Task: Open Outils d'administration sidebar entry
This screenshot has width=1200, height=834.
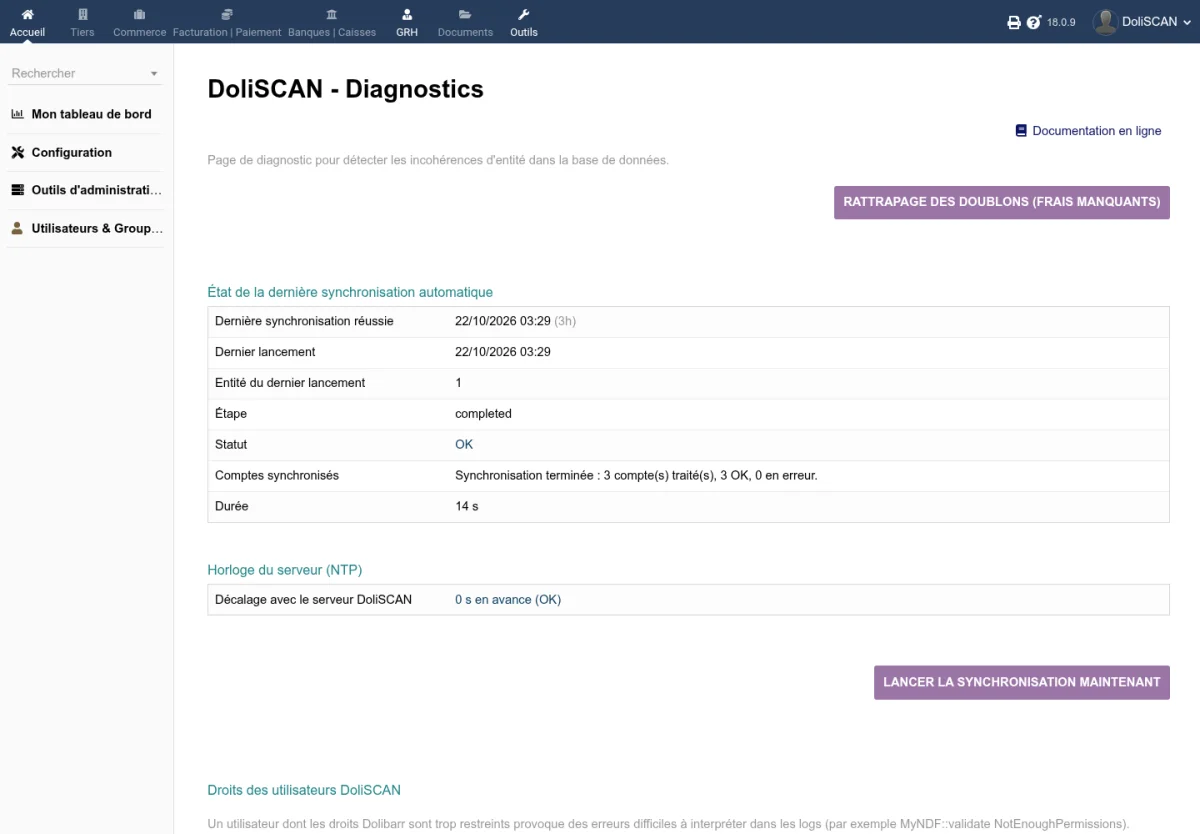Action: click(96, 190)
